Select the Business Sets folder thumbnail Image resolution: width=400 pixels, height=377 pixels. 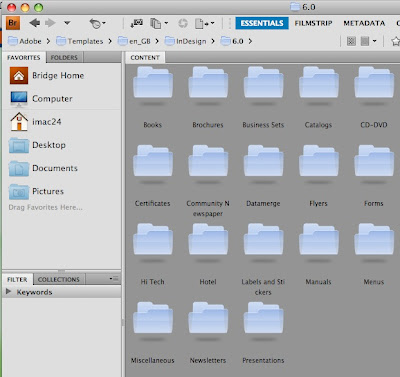tap(264, 83)
